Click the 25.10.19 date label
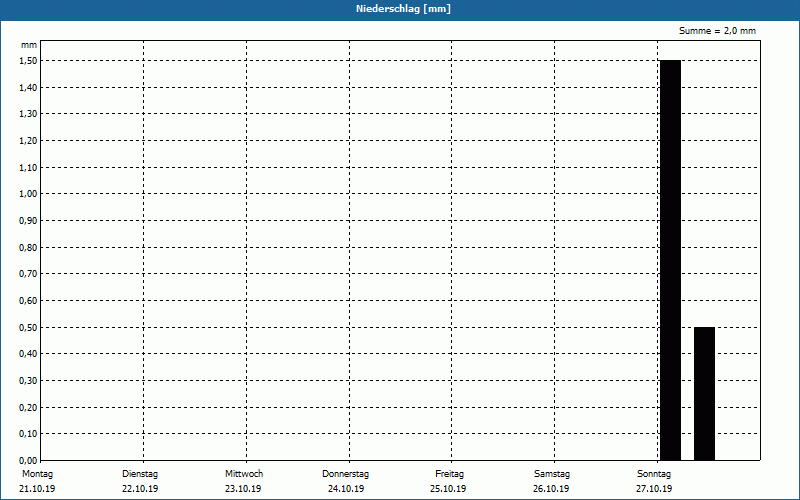 pos(448,489)
